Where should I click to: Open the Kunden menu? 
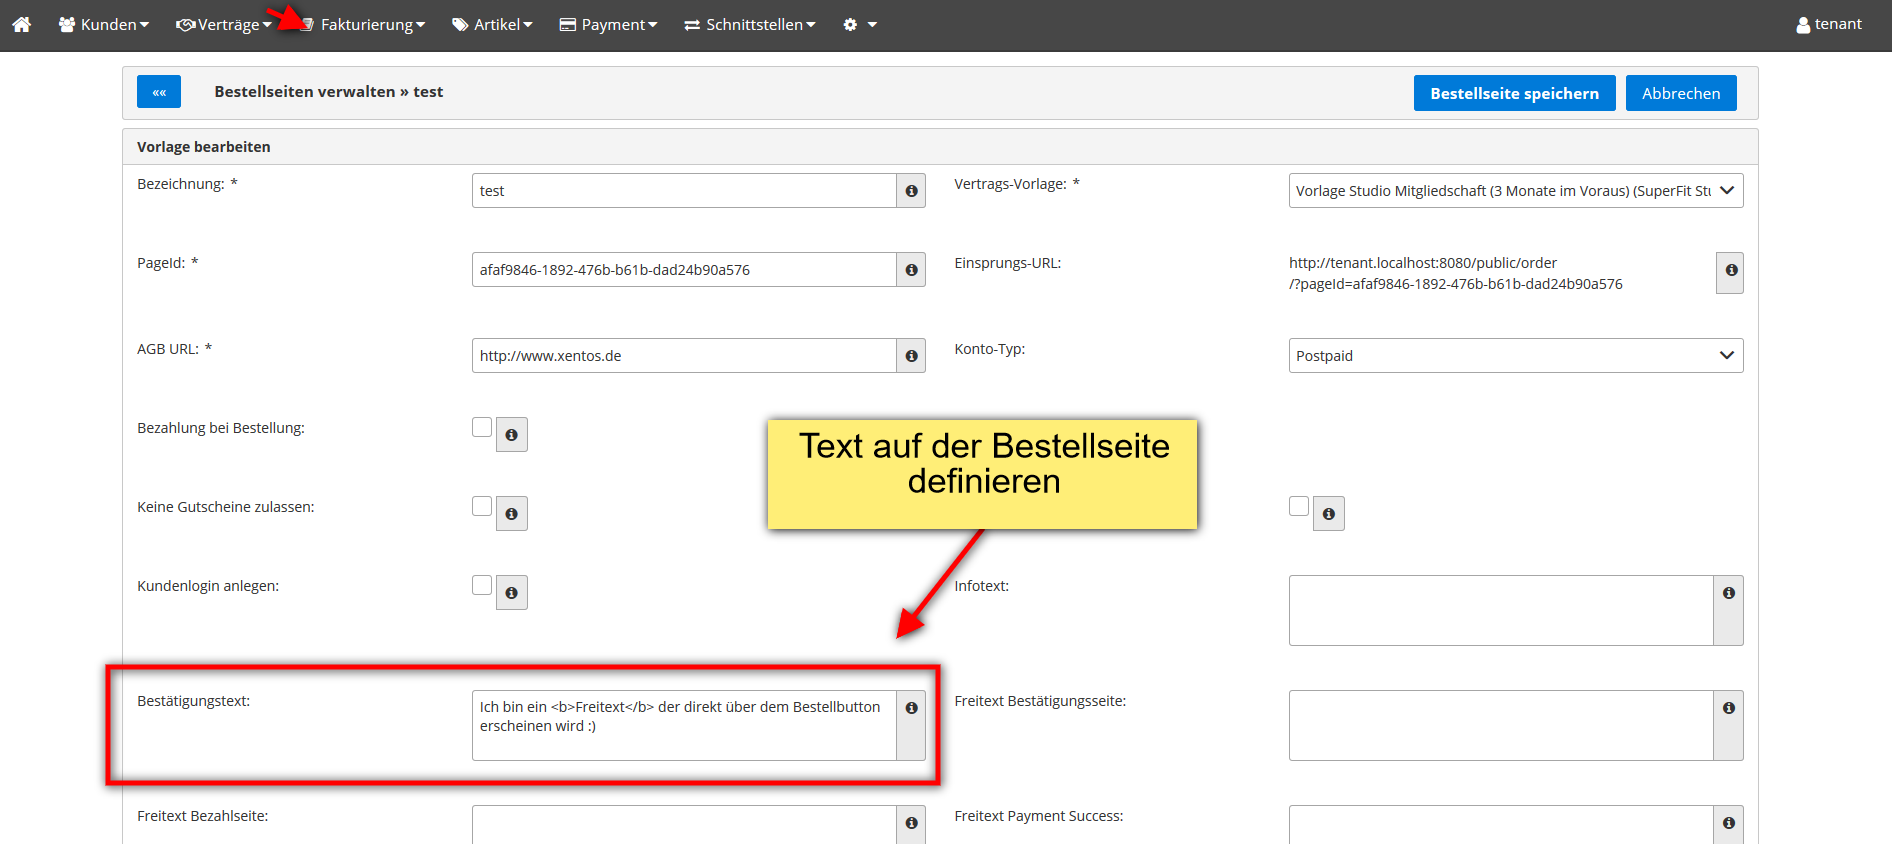[104, 24]
